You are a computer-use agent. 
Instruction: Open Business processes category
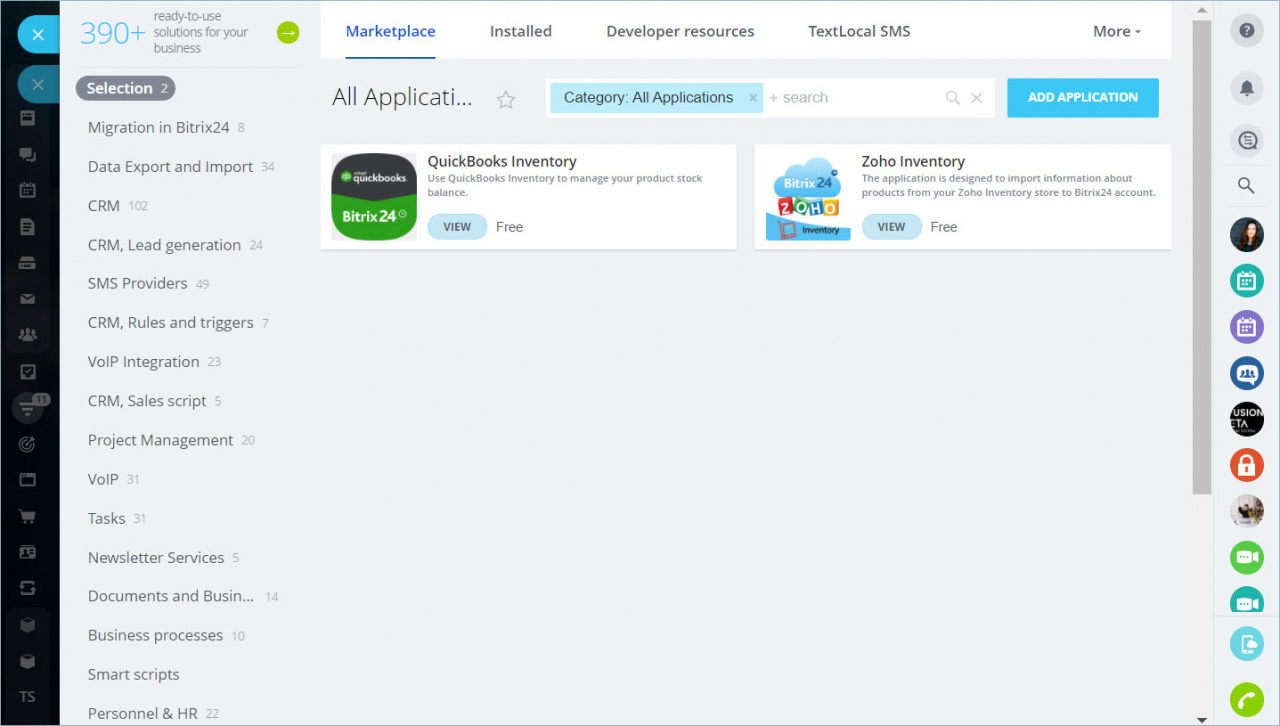coord(156,636)
